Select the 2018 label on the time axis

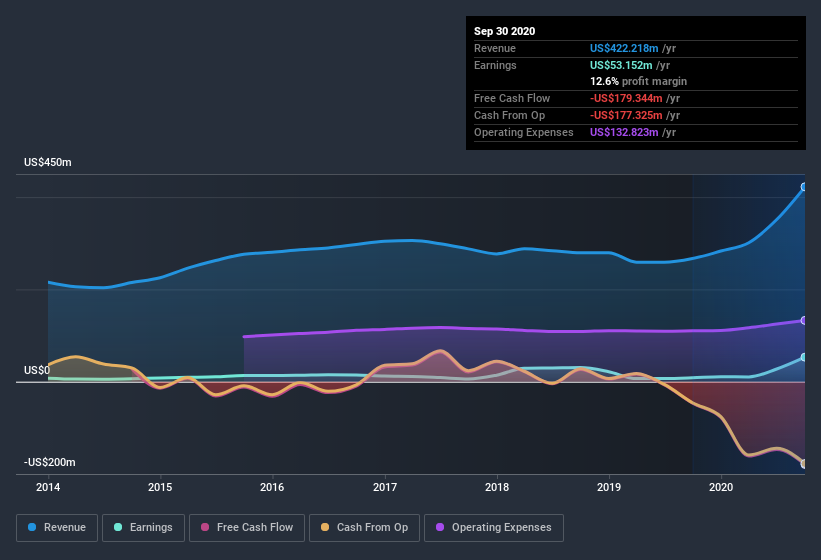(x=497, y=487)
